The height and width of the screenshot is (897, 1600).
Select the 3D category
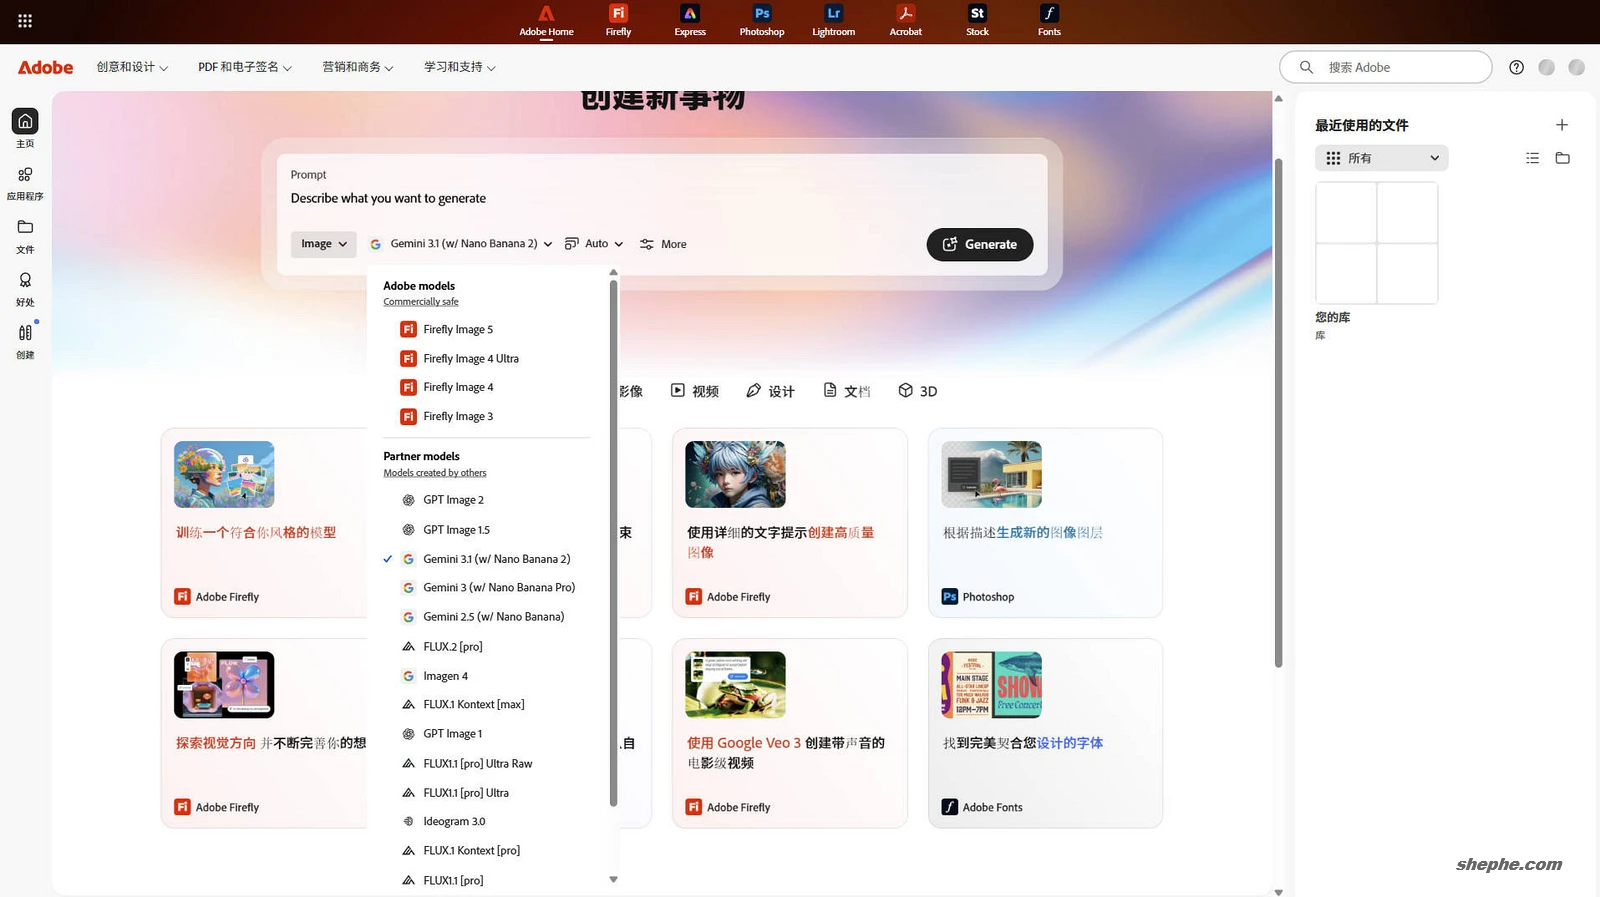(x=917, y=391)
